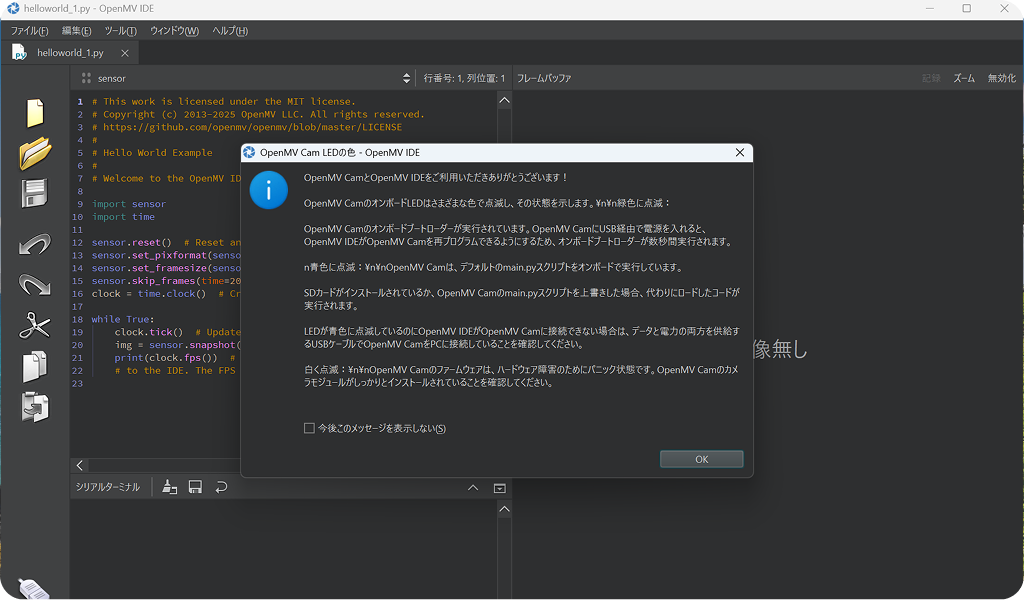This screenshot has width=1024, height=600.
Task: Click the blue info icon in the dialog
Action: (268, 190)
